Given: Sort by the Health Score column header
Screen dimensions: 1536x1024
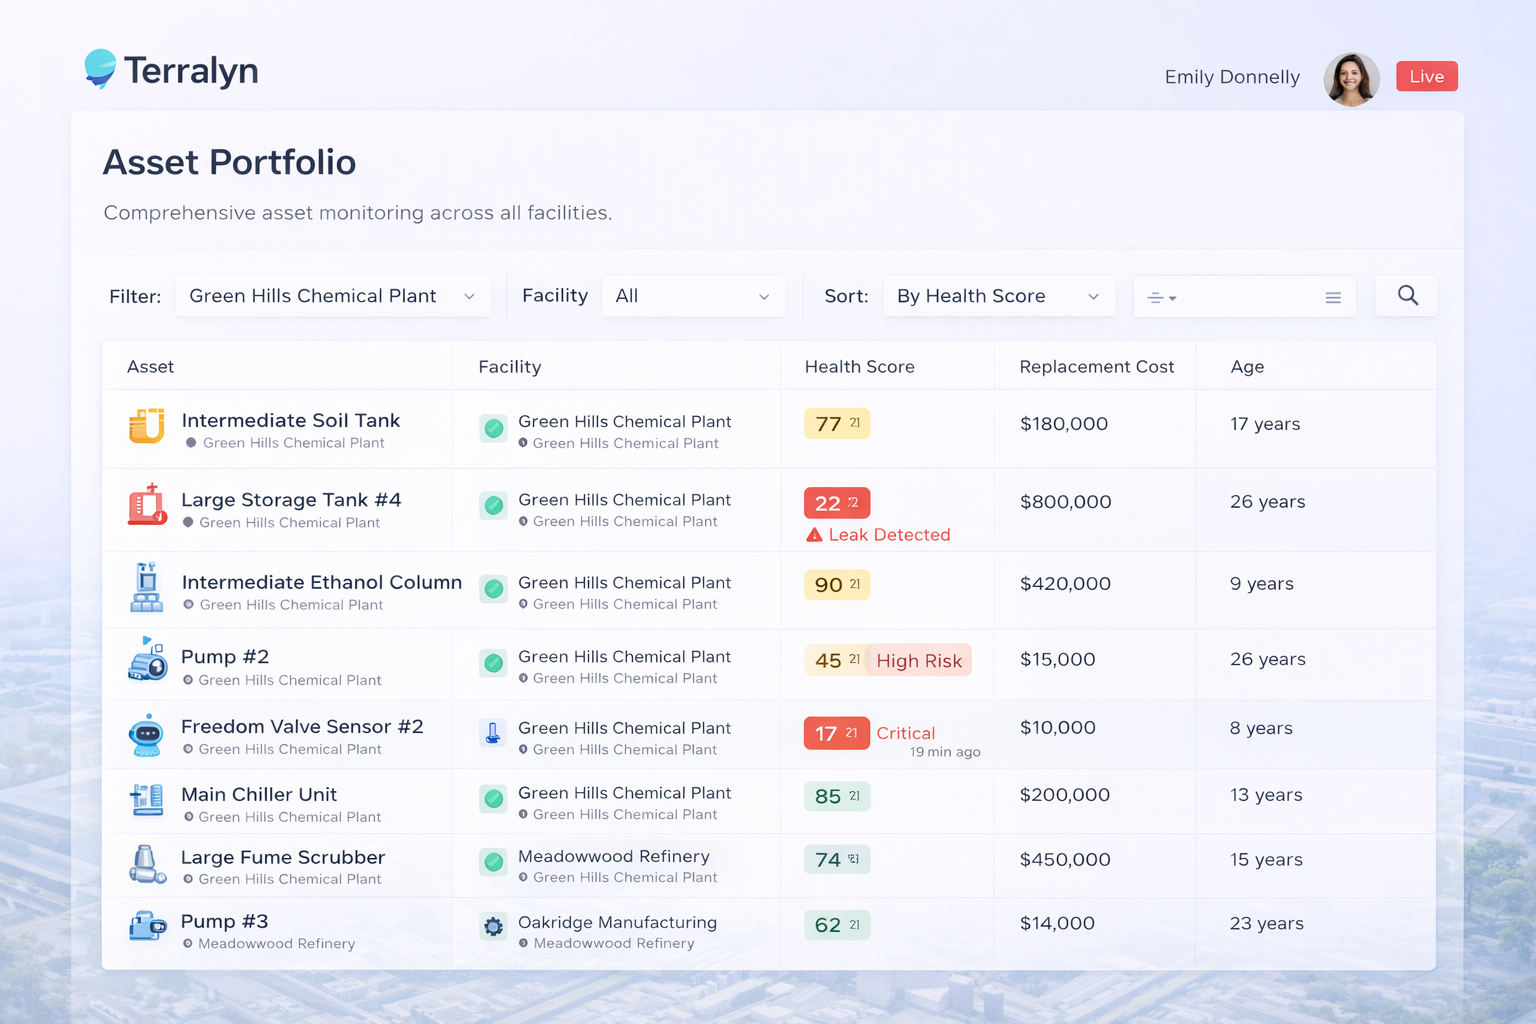Looking at the screenshot, I should (x=859, y=366).
